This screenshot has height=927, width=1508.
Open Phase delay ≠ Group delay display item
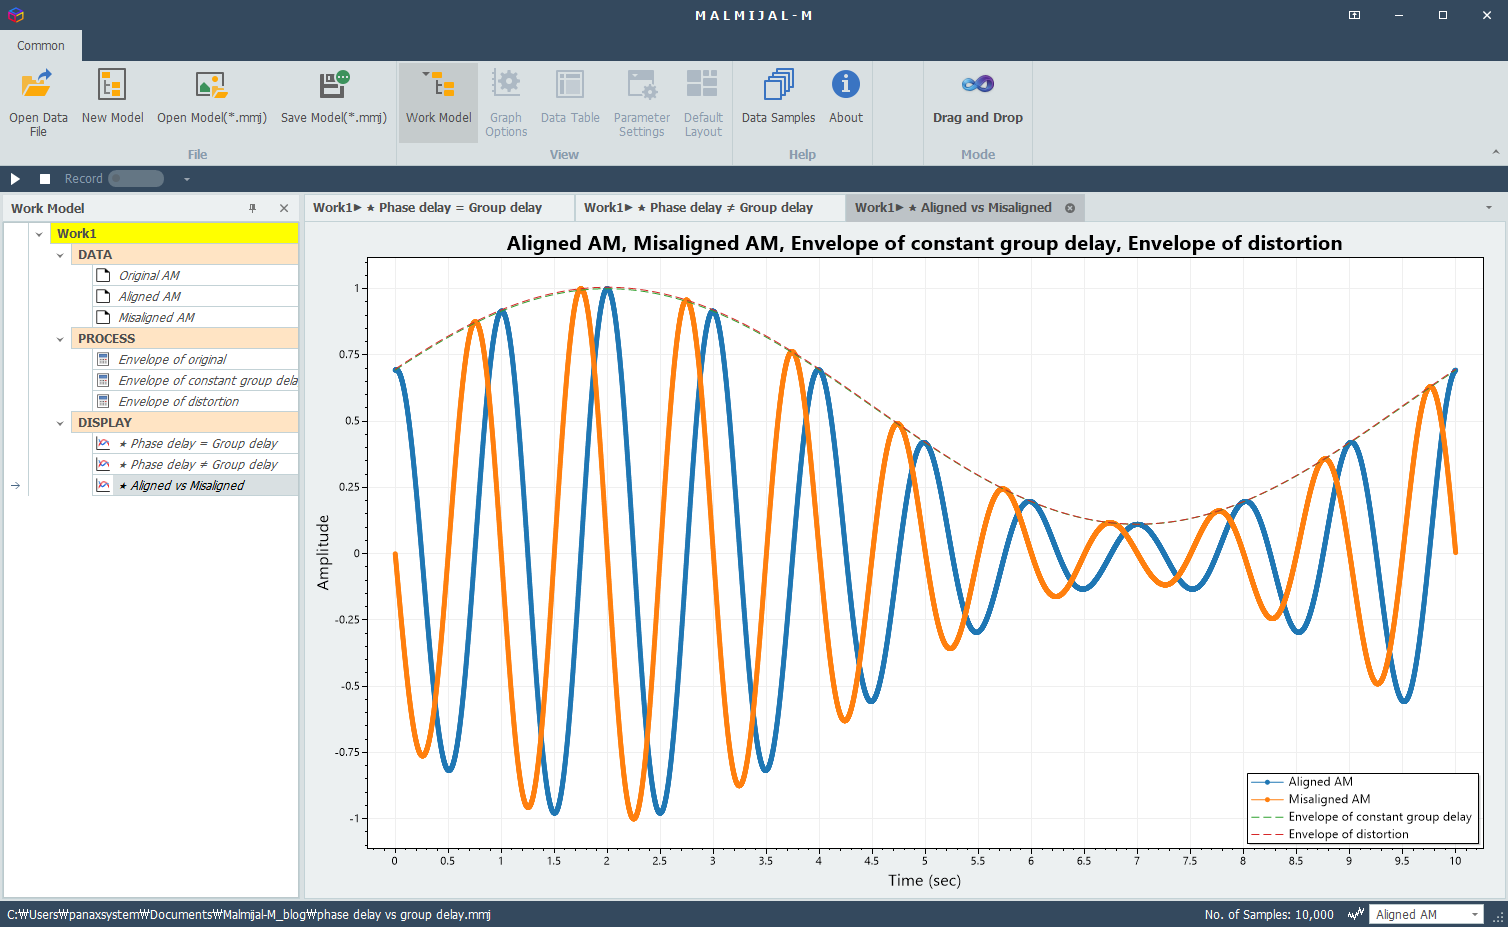(198, 465)
